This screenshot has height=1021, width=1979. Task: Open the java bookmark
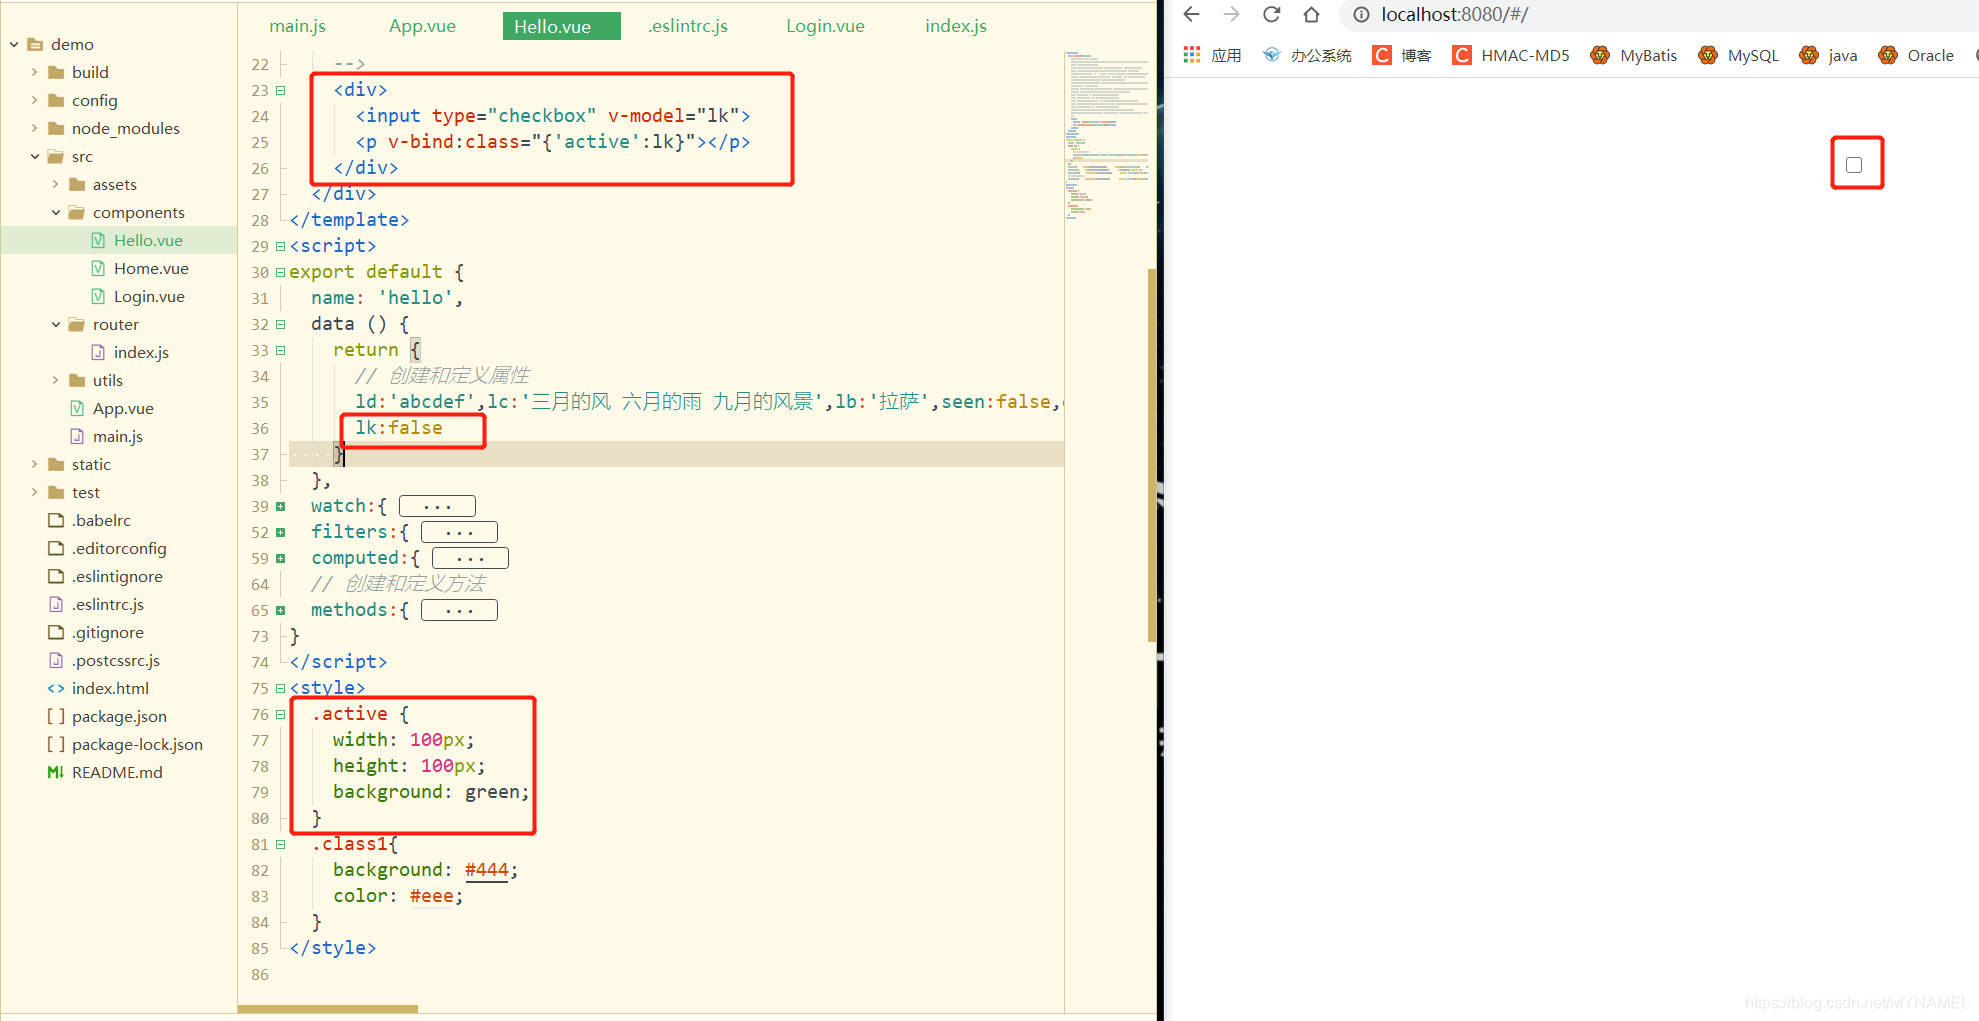[x=1828, y=55]
